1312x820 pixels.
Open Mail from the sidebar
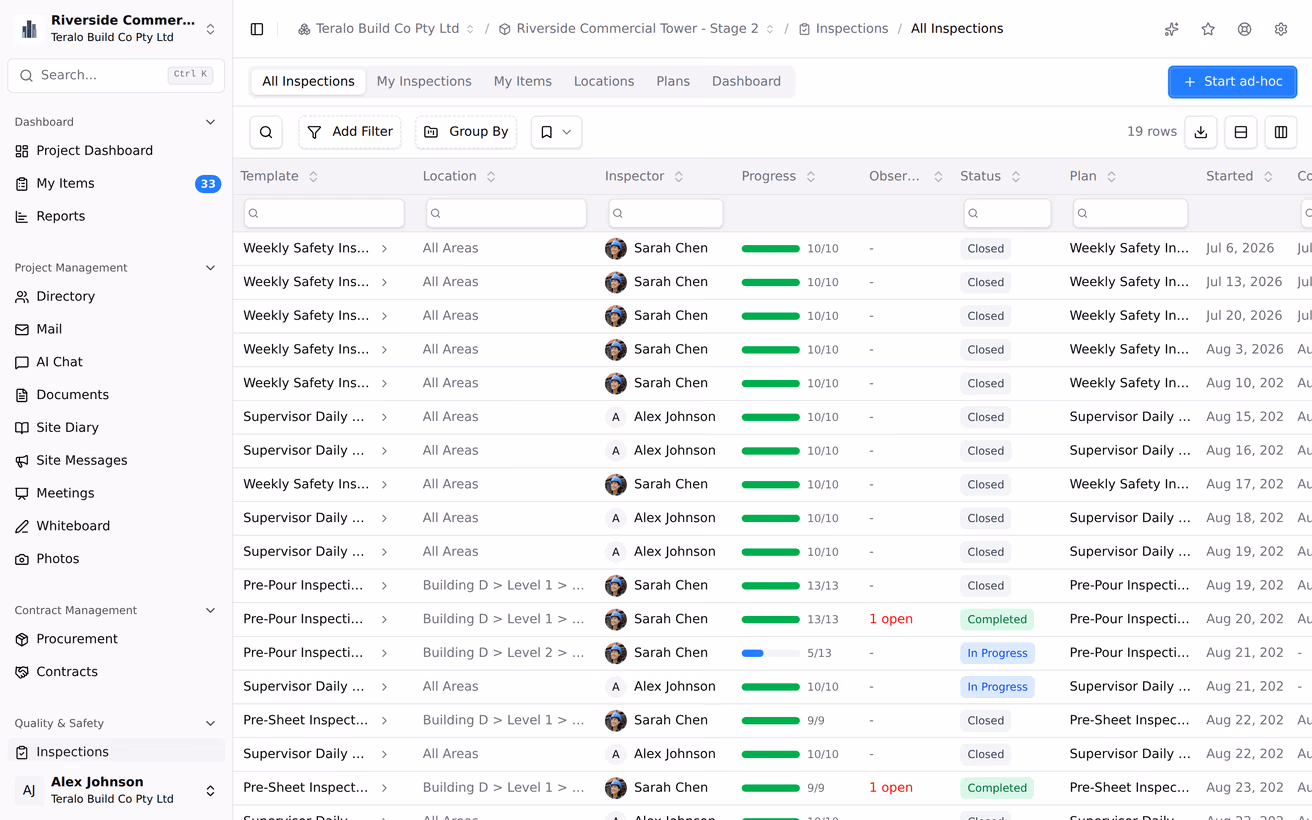116,329
